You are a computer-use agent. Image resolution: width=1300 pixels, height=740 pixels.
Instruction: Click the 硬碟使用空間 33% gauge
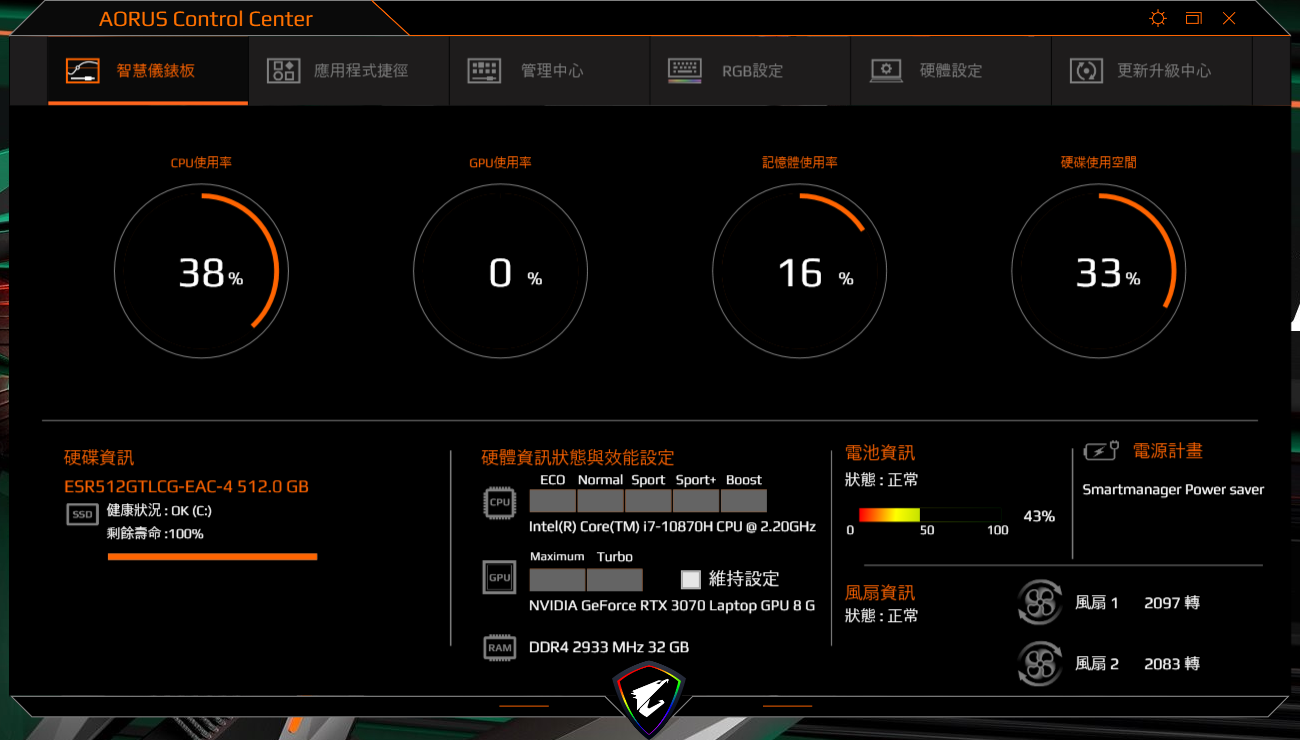[1098, 271]
